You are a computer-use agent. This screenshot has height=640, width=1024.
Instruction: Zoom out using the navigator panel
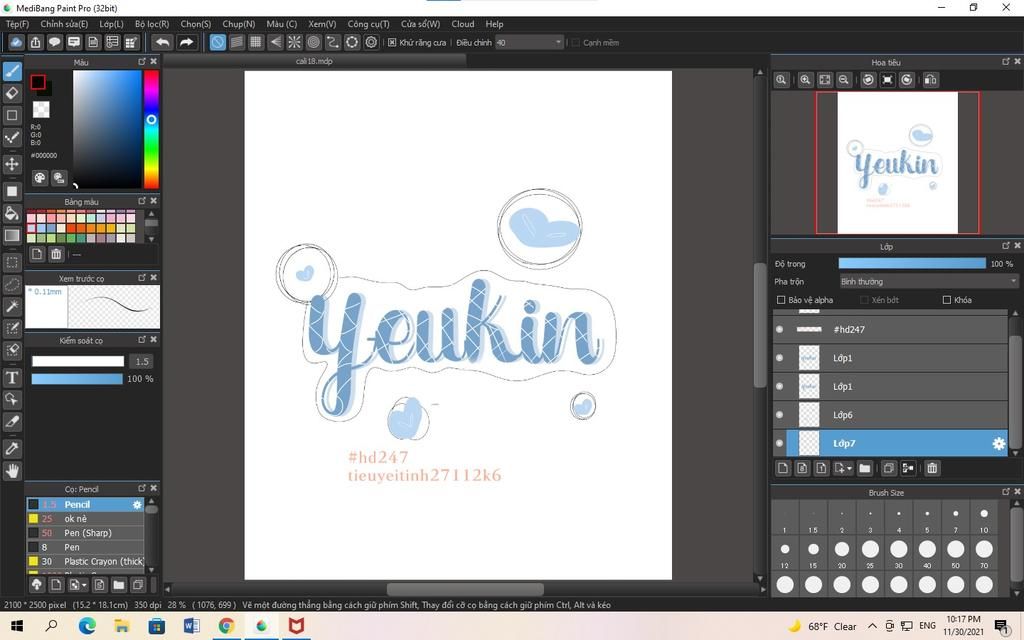pyautogui.click(x=844, y=80)
